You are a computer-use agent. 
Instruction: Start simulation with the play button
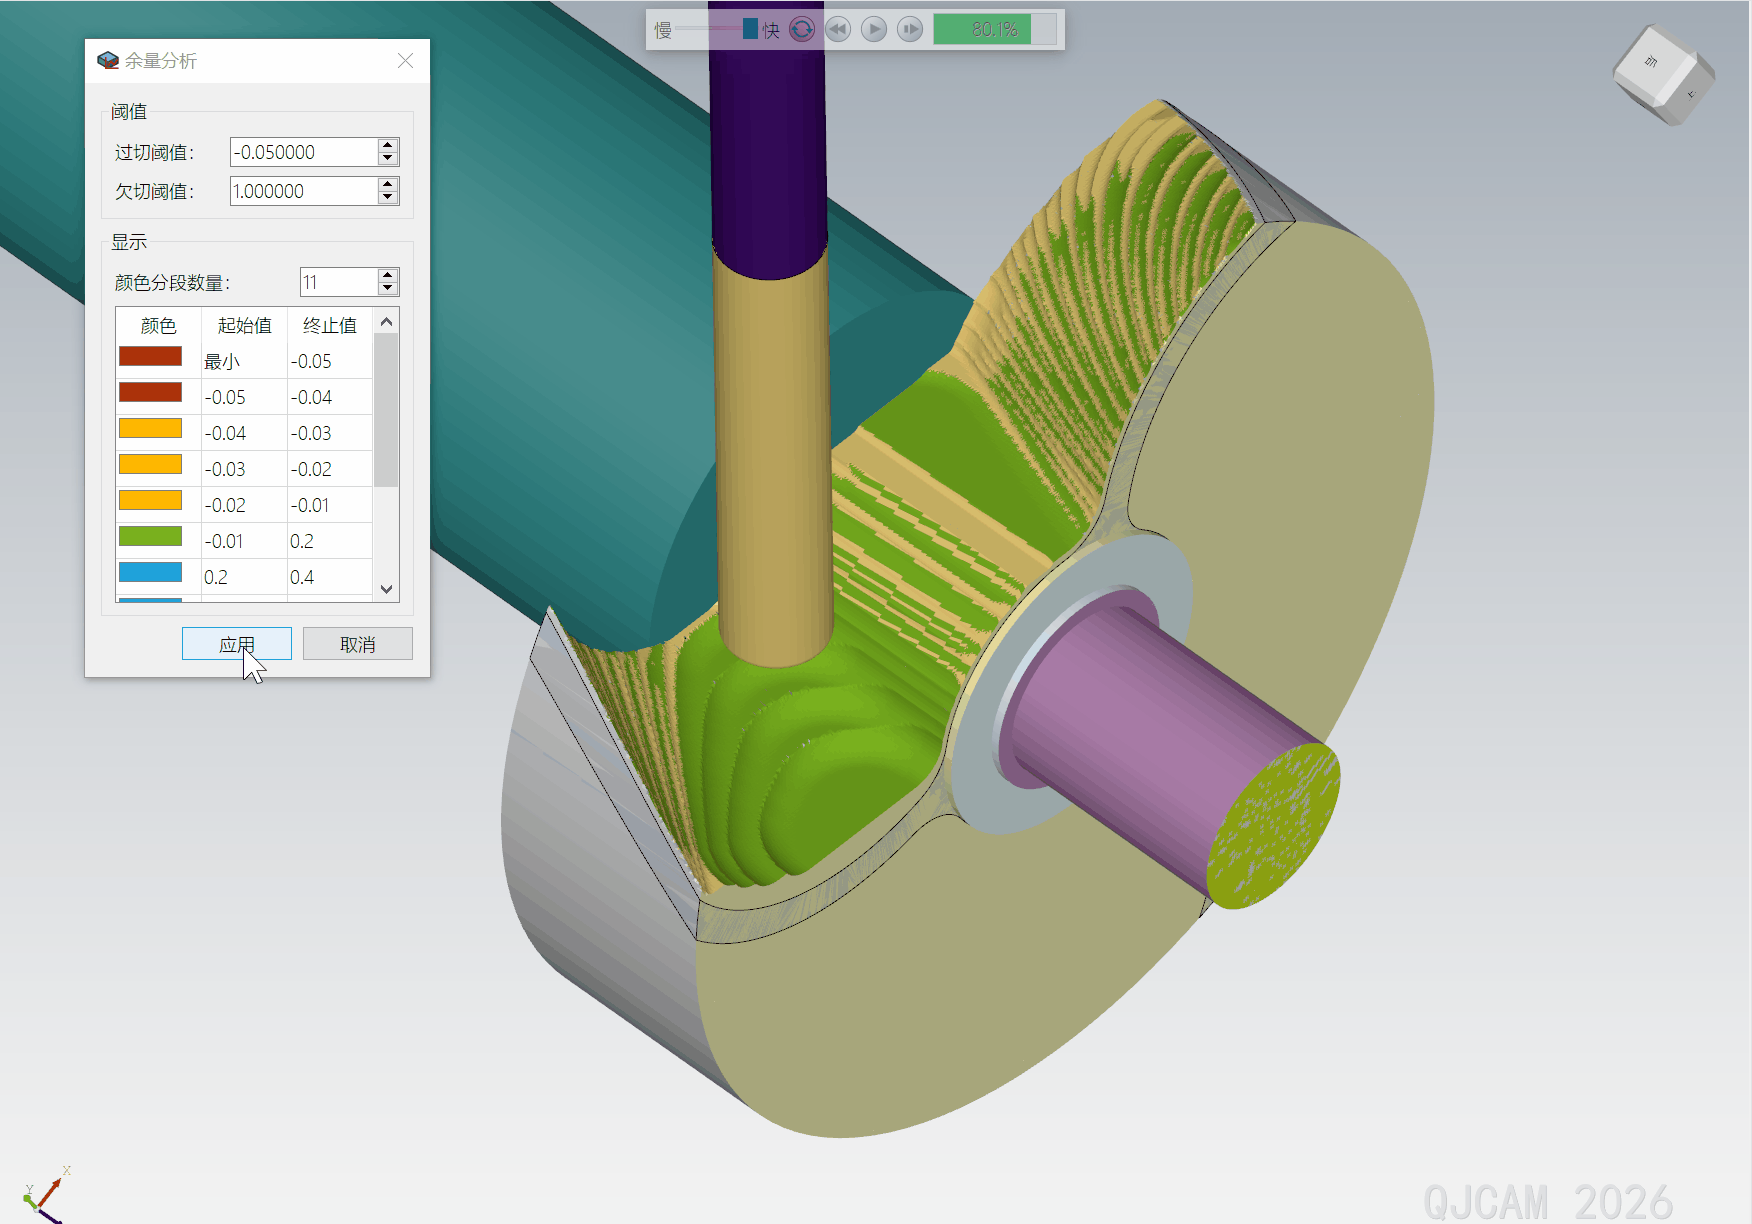pyautogui.click(x=874, y=29)
